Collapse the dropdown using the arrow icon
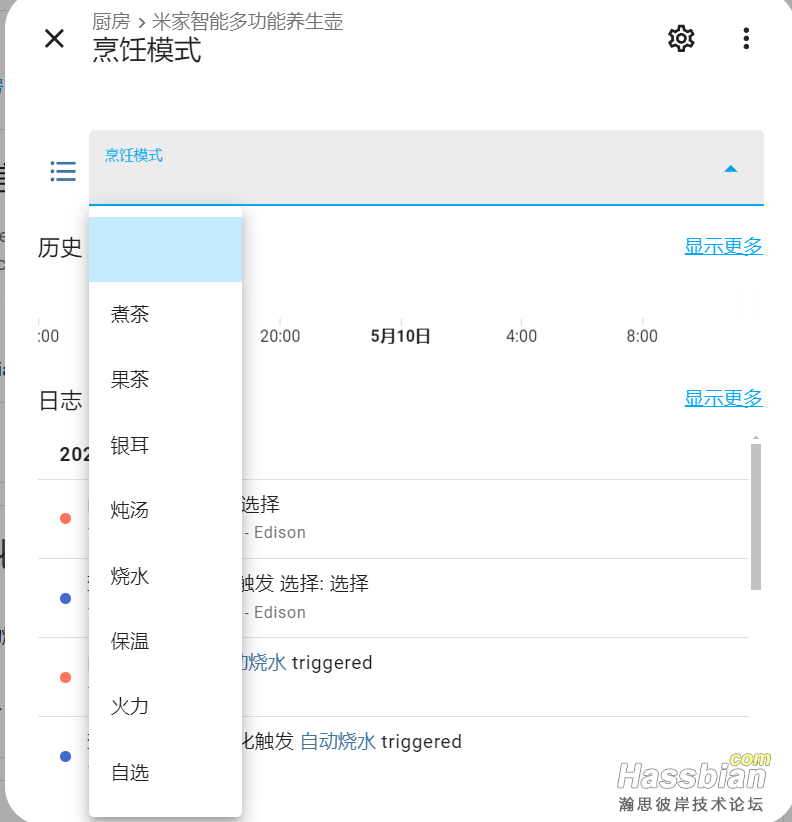 tap(730, 169)
